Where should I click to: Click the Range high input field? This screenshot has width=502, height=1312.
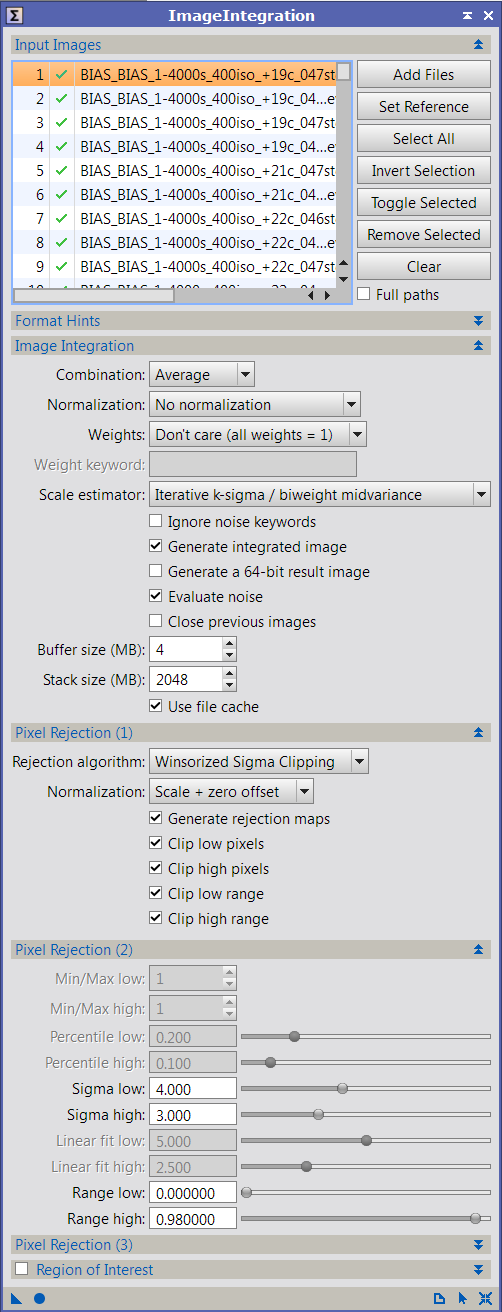193,1218
